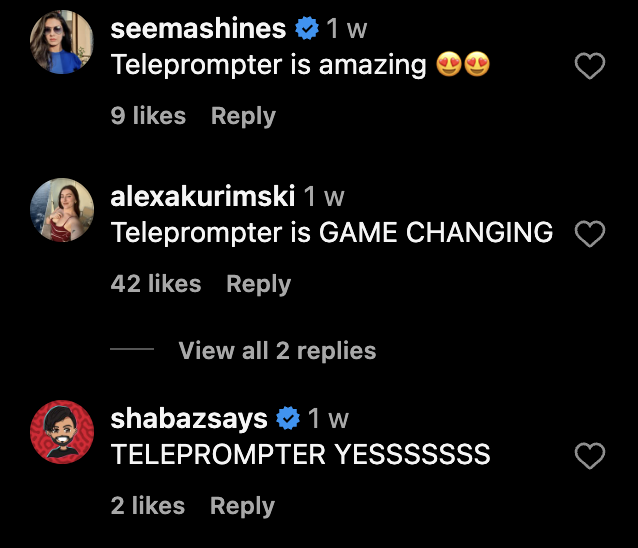Click the 1 w timestamp next to alexakurimski
Viewport: 638px width, 548px height.
click(x=324, y=196)
